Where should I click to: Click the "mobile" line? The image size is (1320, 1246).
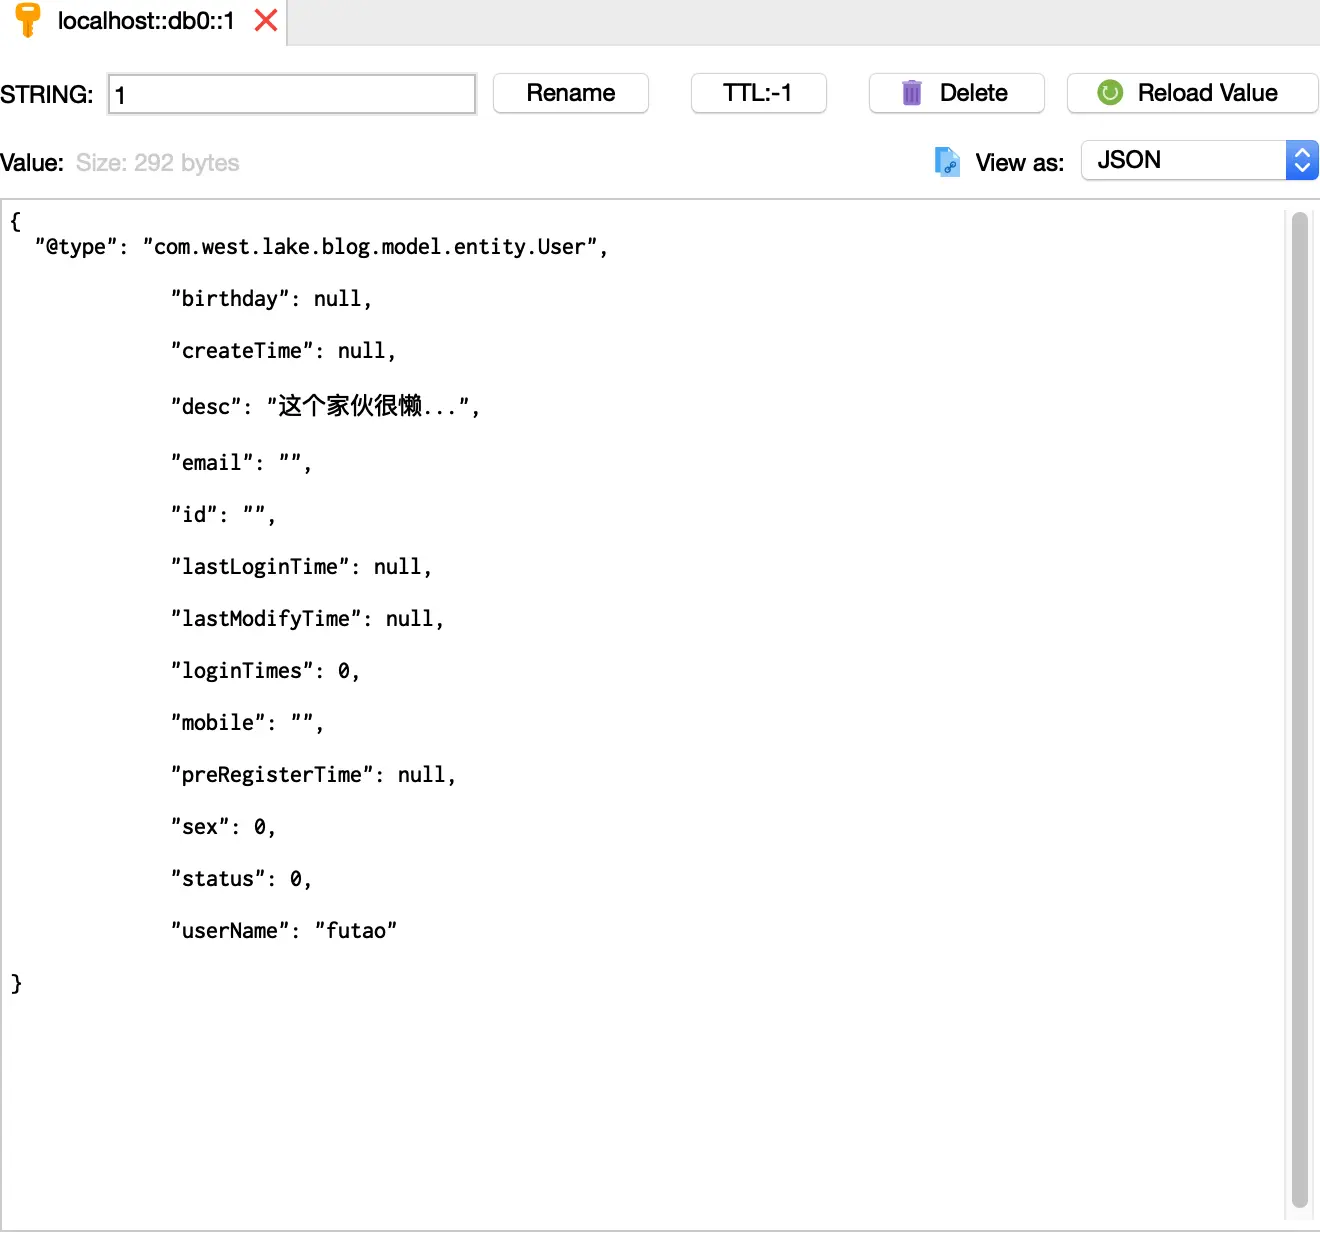pyautogui.click(x=247, y=723)
